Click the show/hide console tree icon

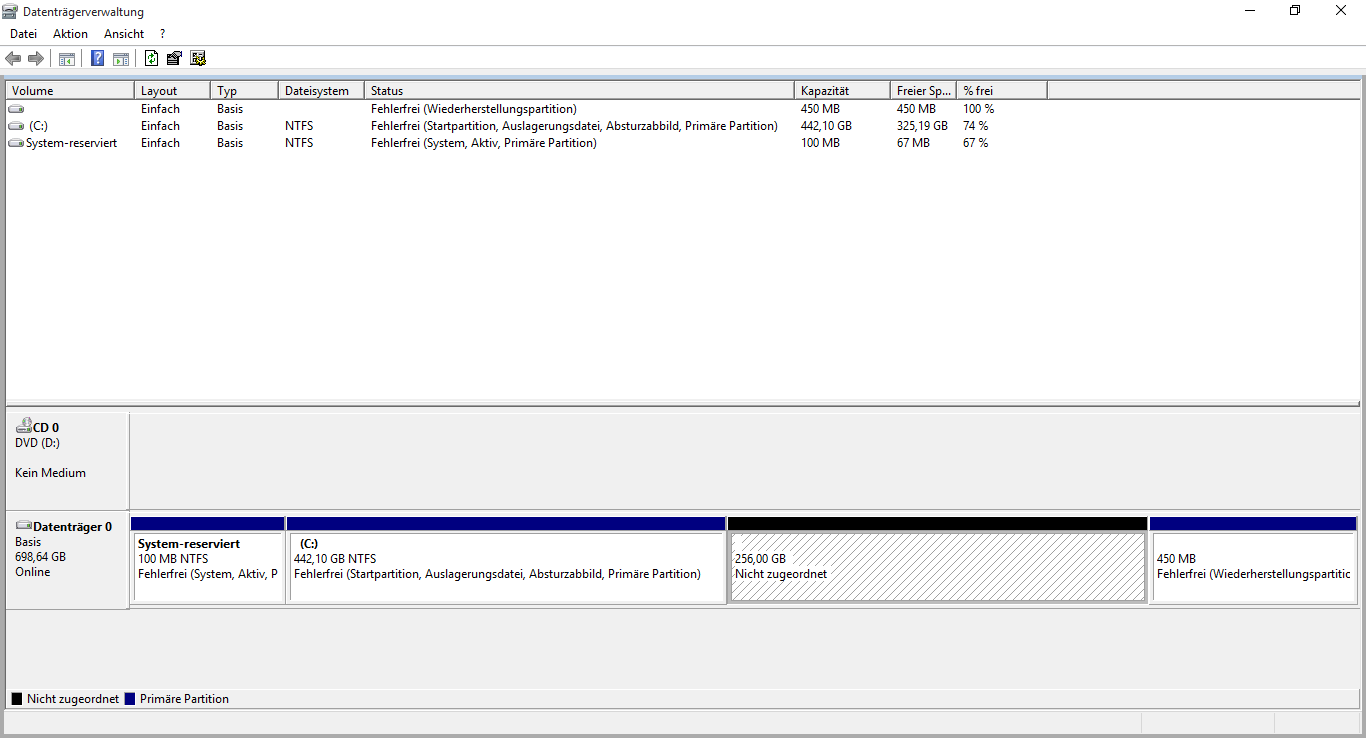tap(67, 59)
